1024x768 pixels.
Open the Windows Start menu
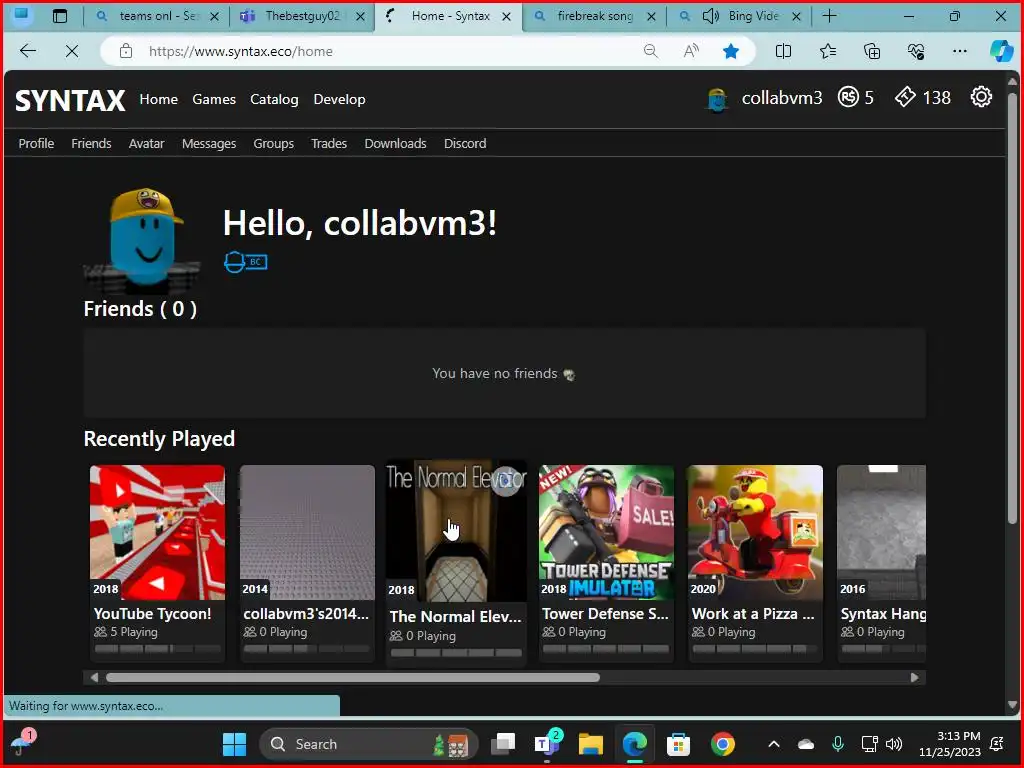(234, 744)
